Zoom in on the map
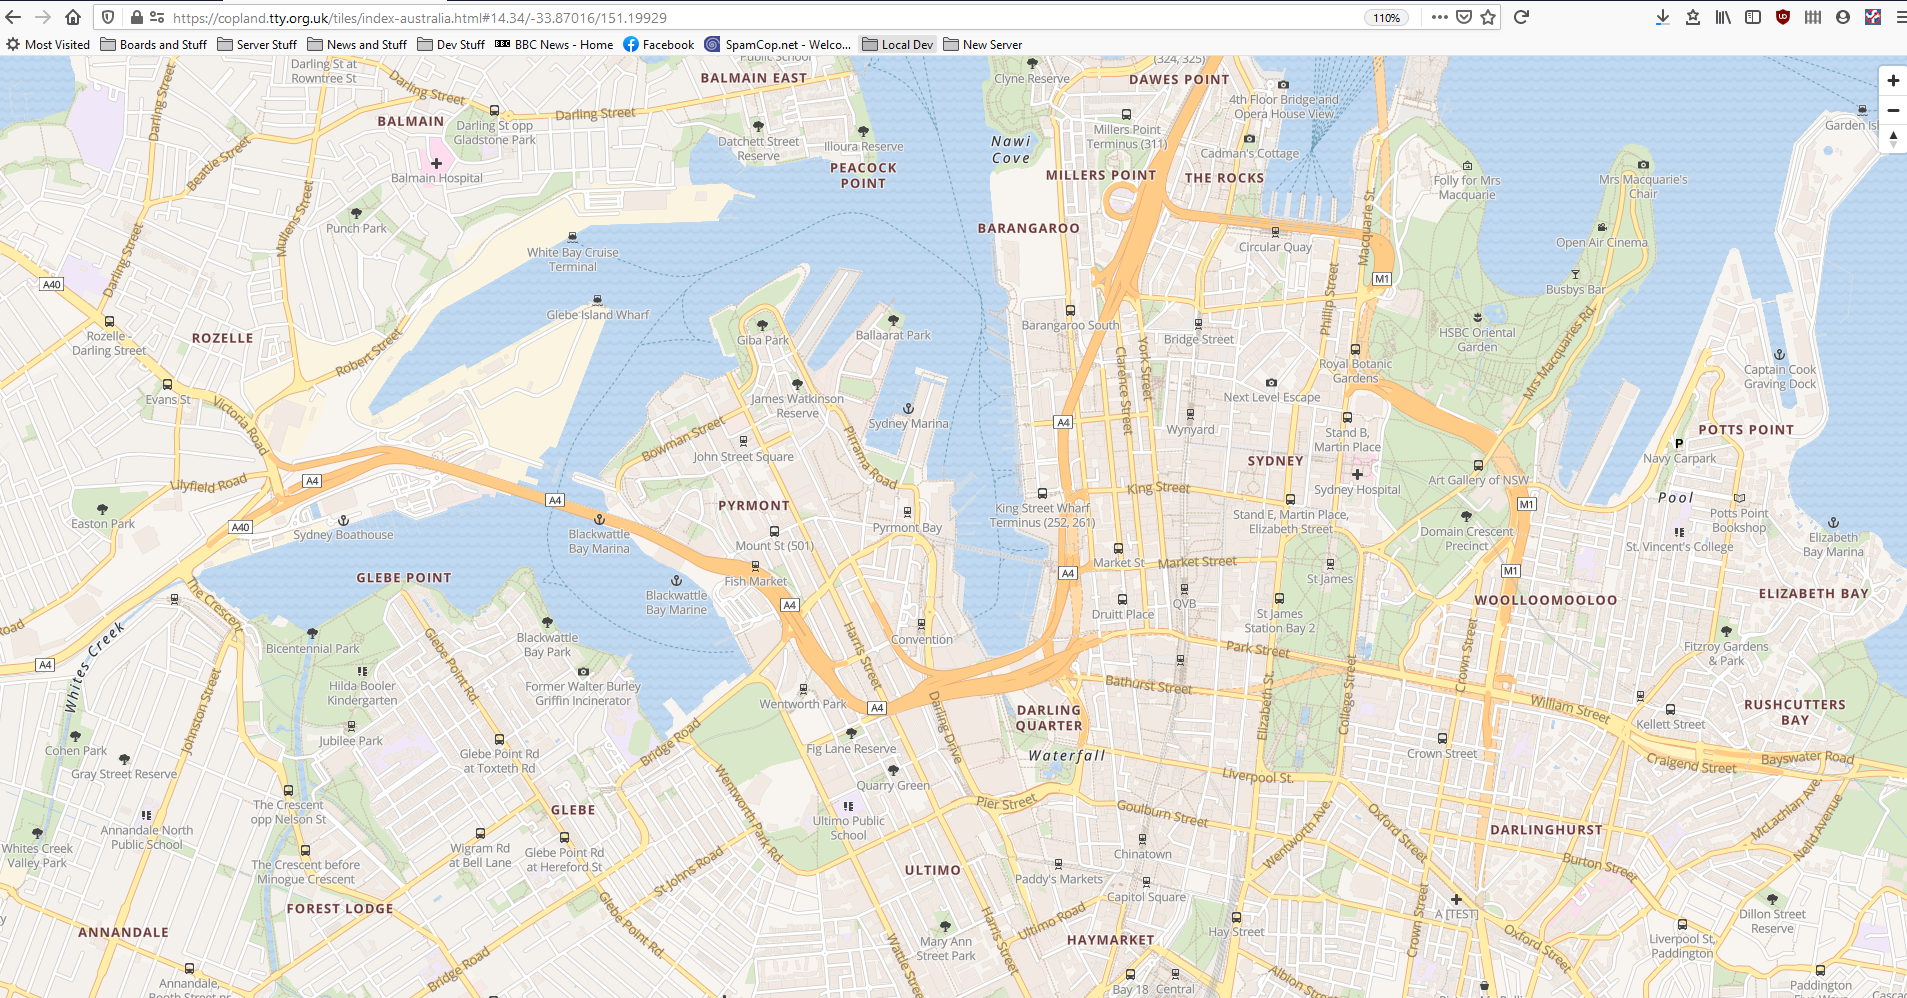Image resolution: width=1907 pixels, height=998 pixels. click(1893, 81)
